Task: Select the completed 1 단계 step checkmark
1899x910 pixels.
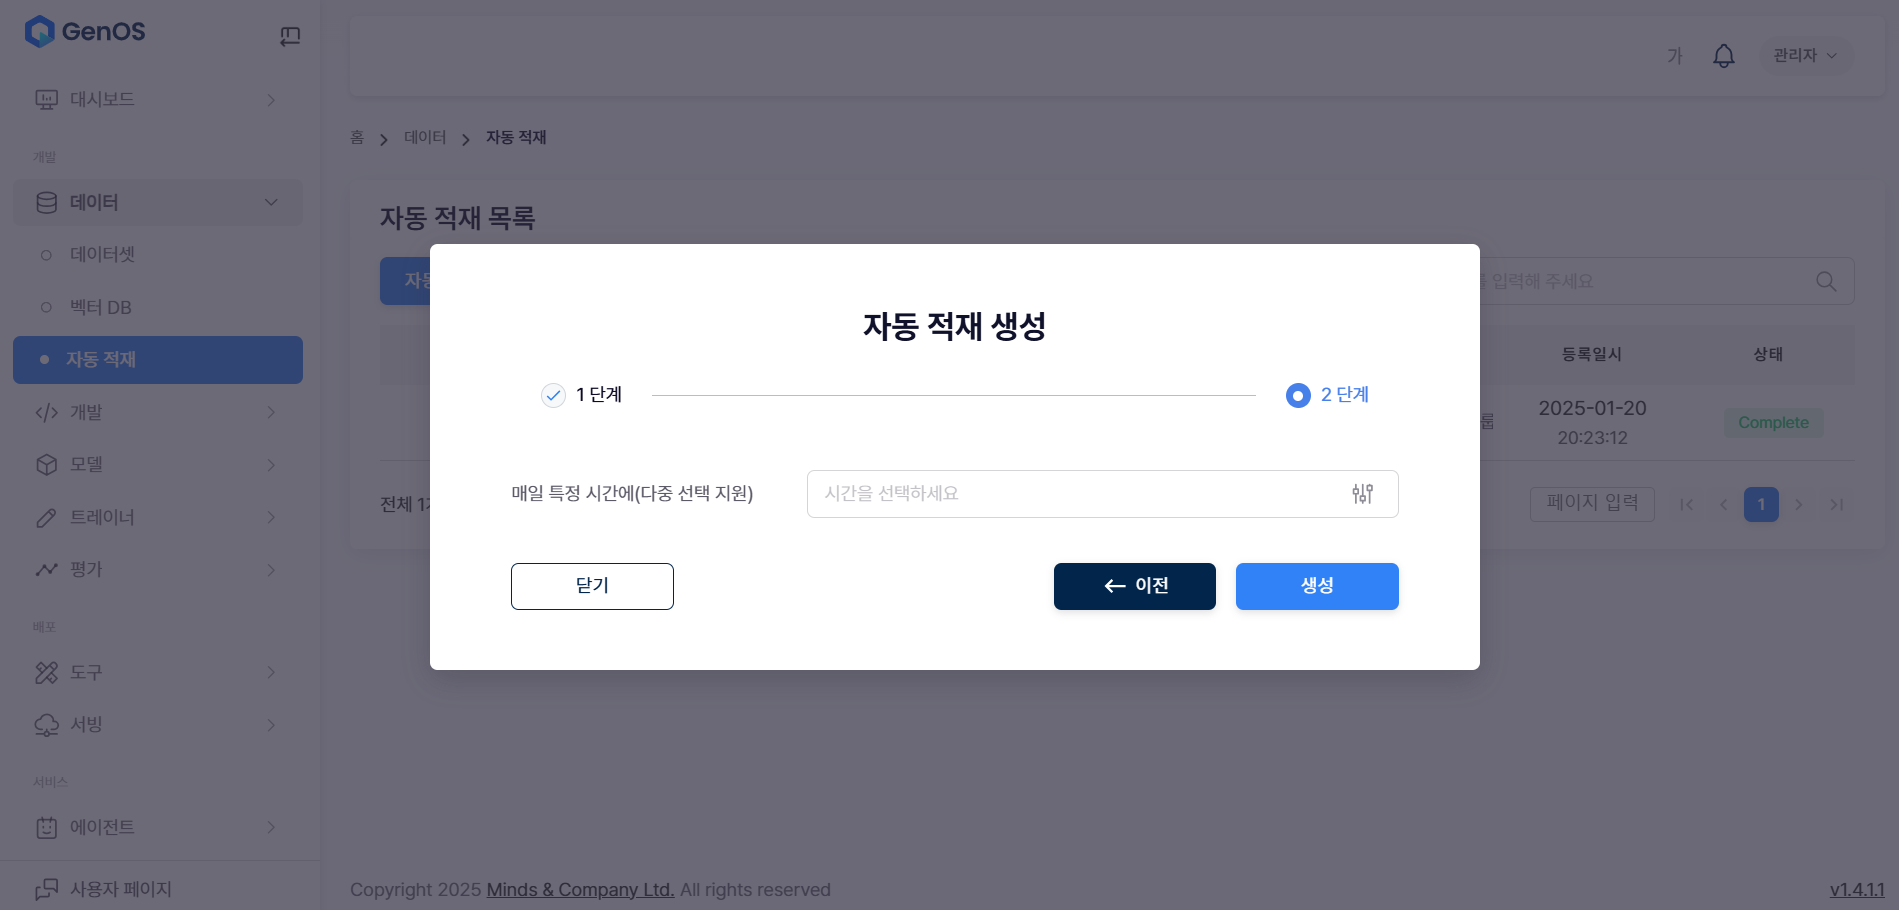Action: 553,396
